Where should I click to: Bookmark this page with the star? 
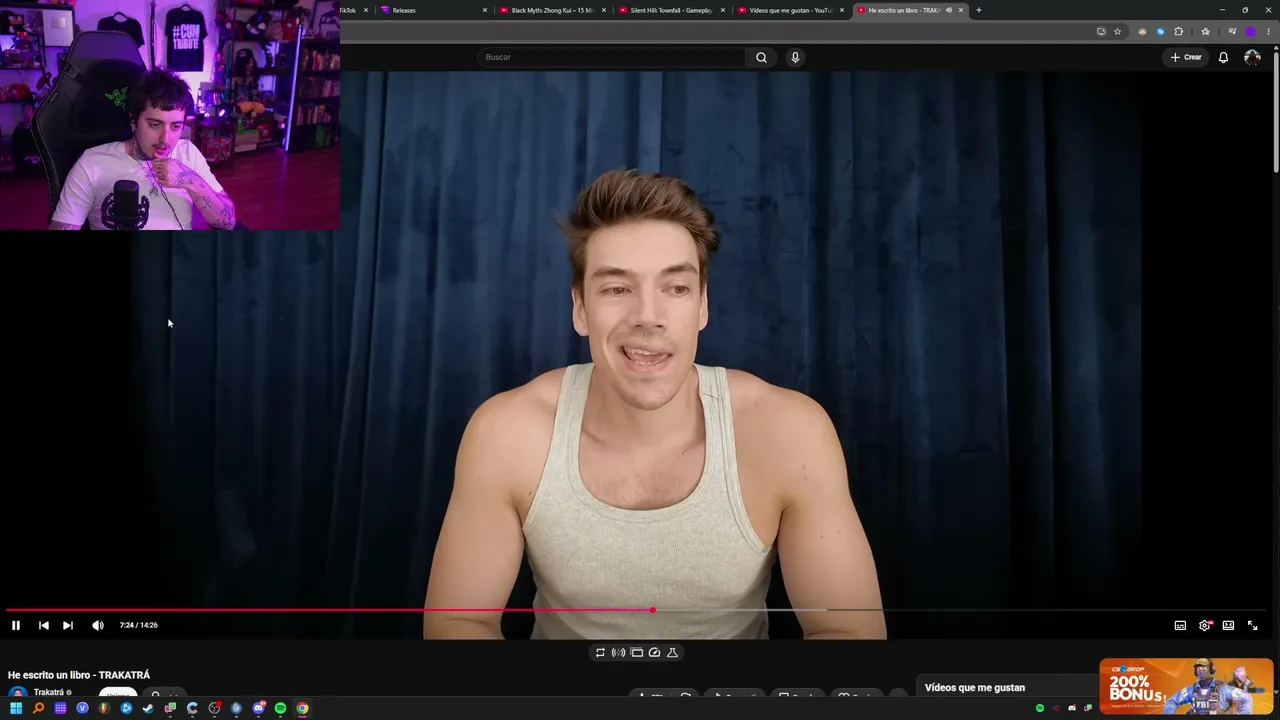pyautogui.click(x=1117, y=31)
